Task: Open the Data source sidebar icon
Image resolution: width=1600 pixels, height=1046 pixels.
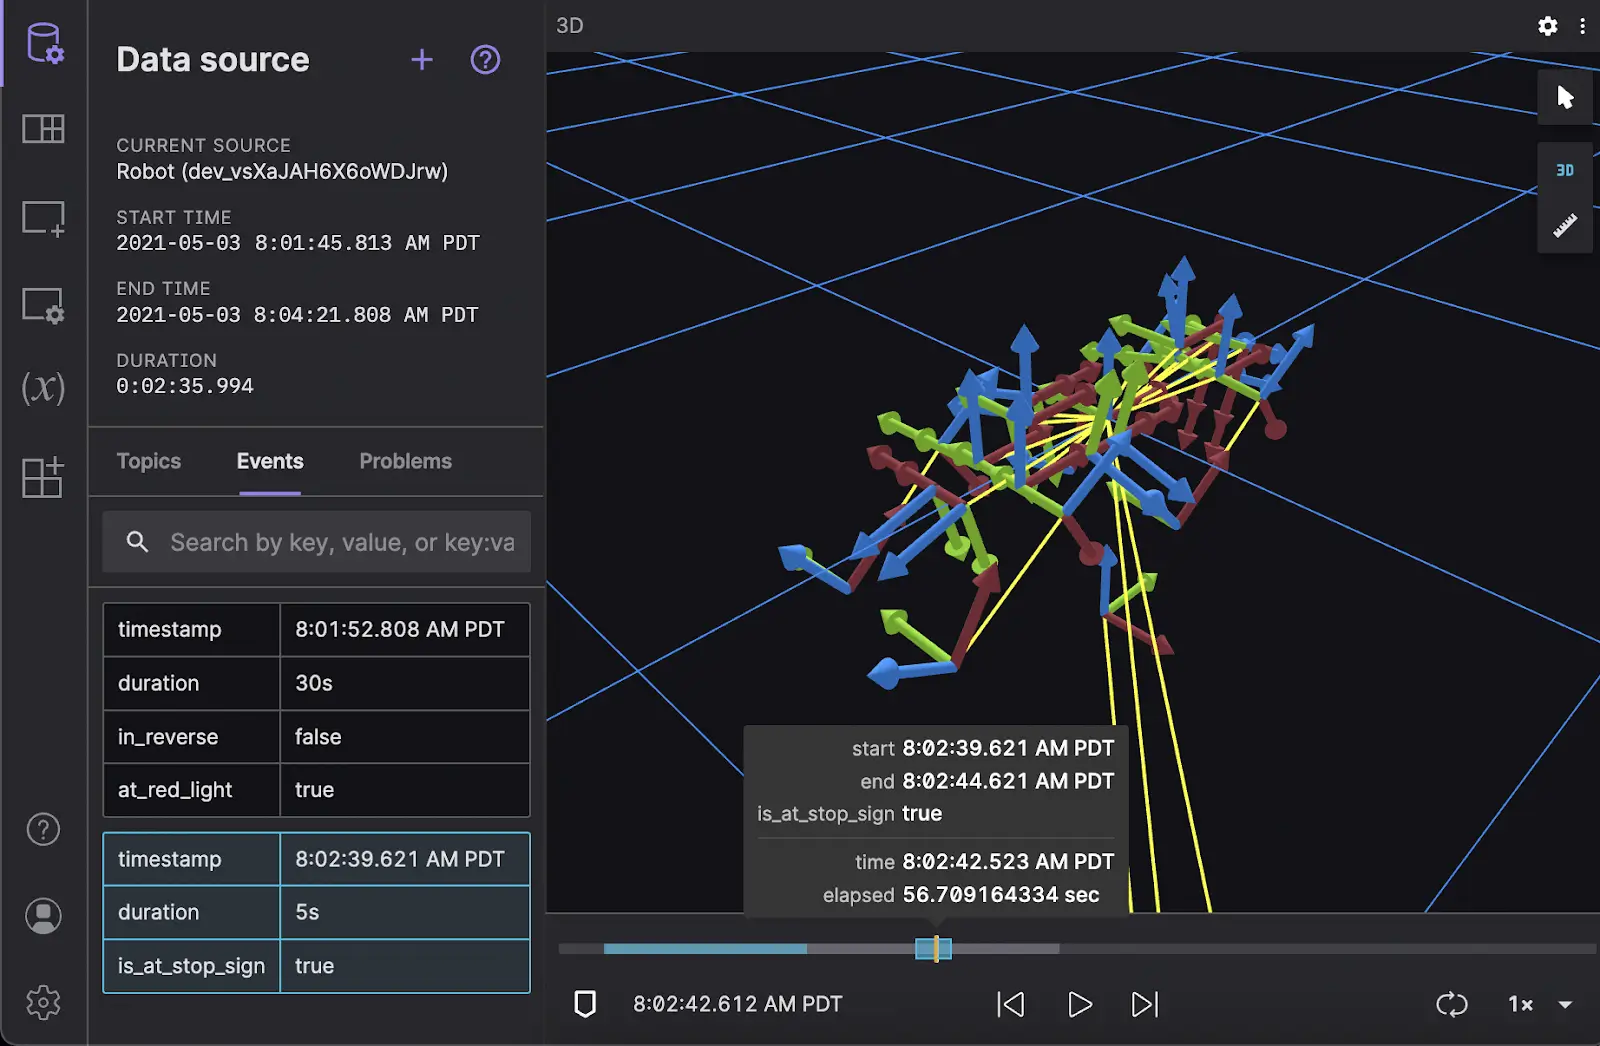Action: tap(44, 44)
